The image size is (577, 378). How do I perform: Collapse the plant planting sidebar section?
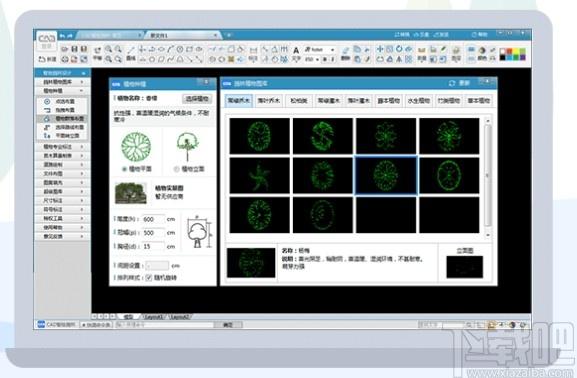62,91
